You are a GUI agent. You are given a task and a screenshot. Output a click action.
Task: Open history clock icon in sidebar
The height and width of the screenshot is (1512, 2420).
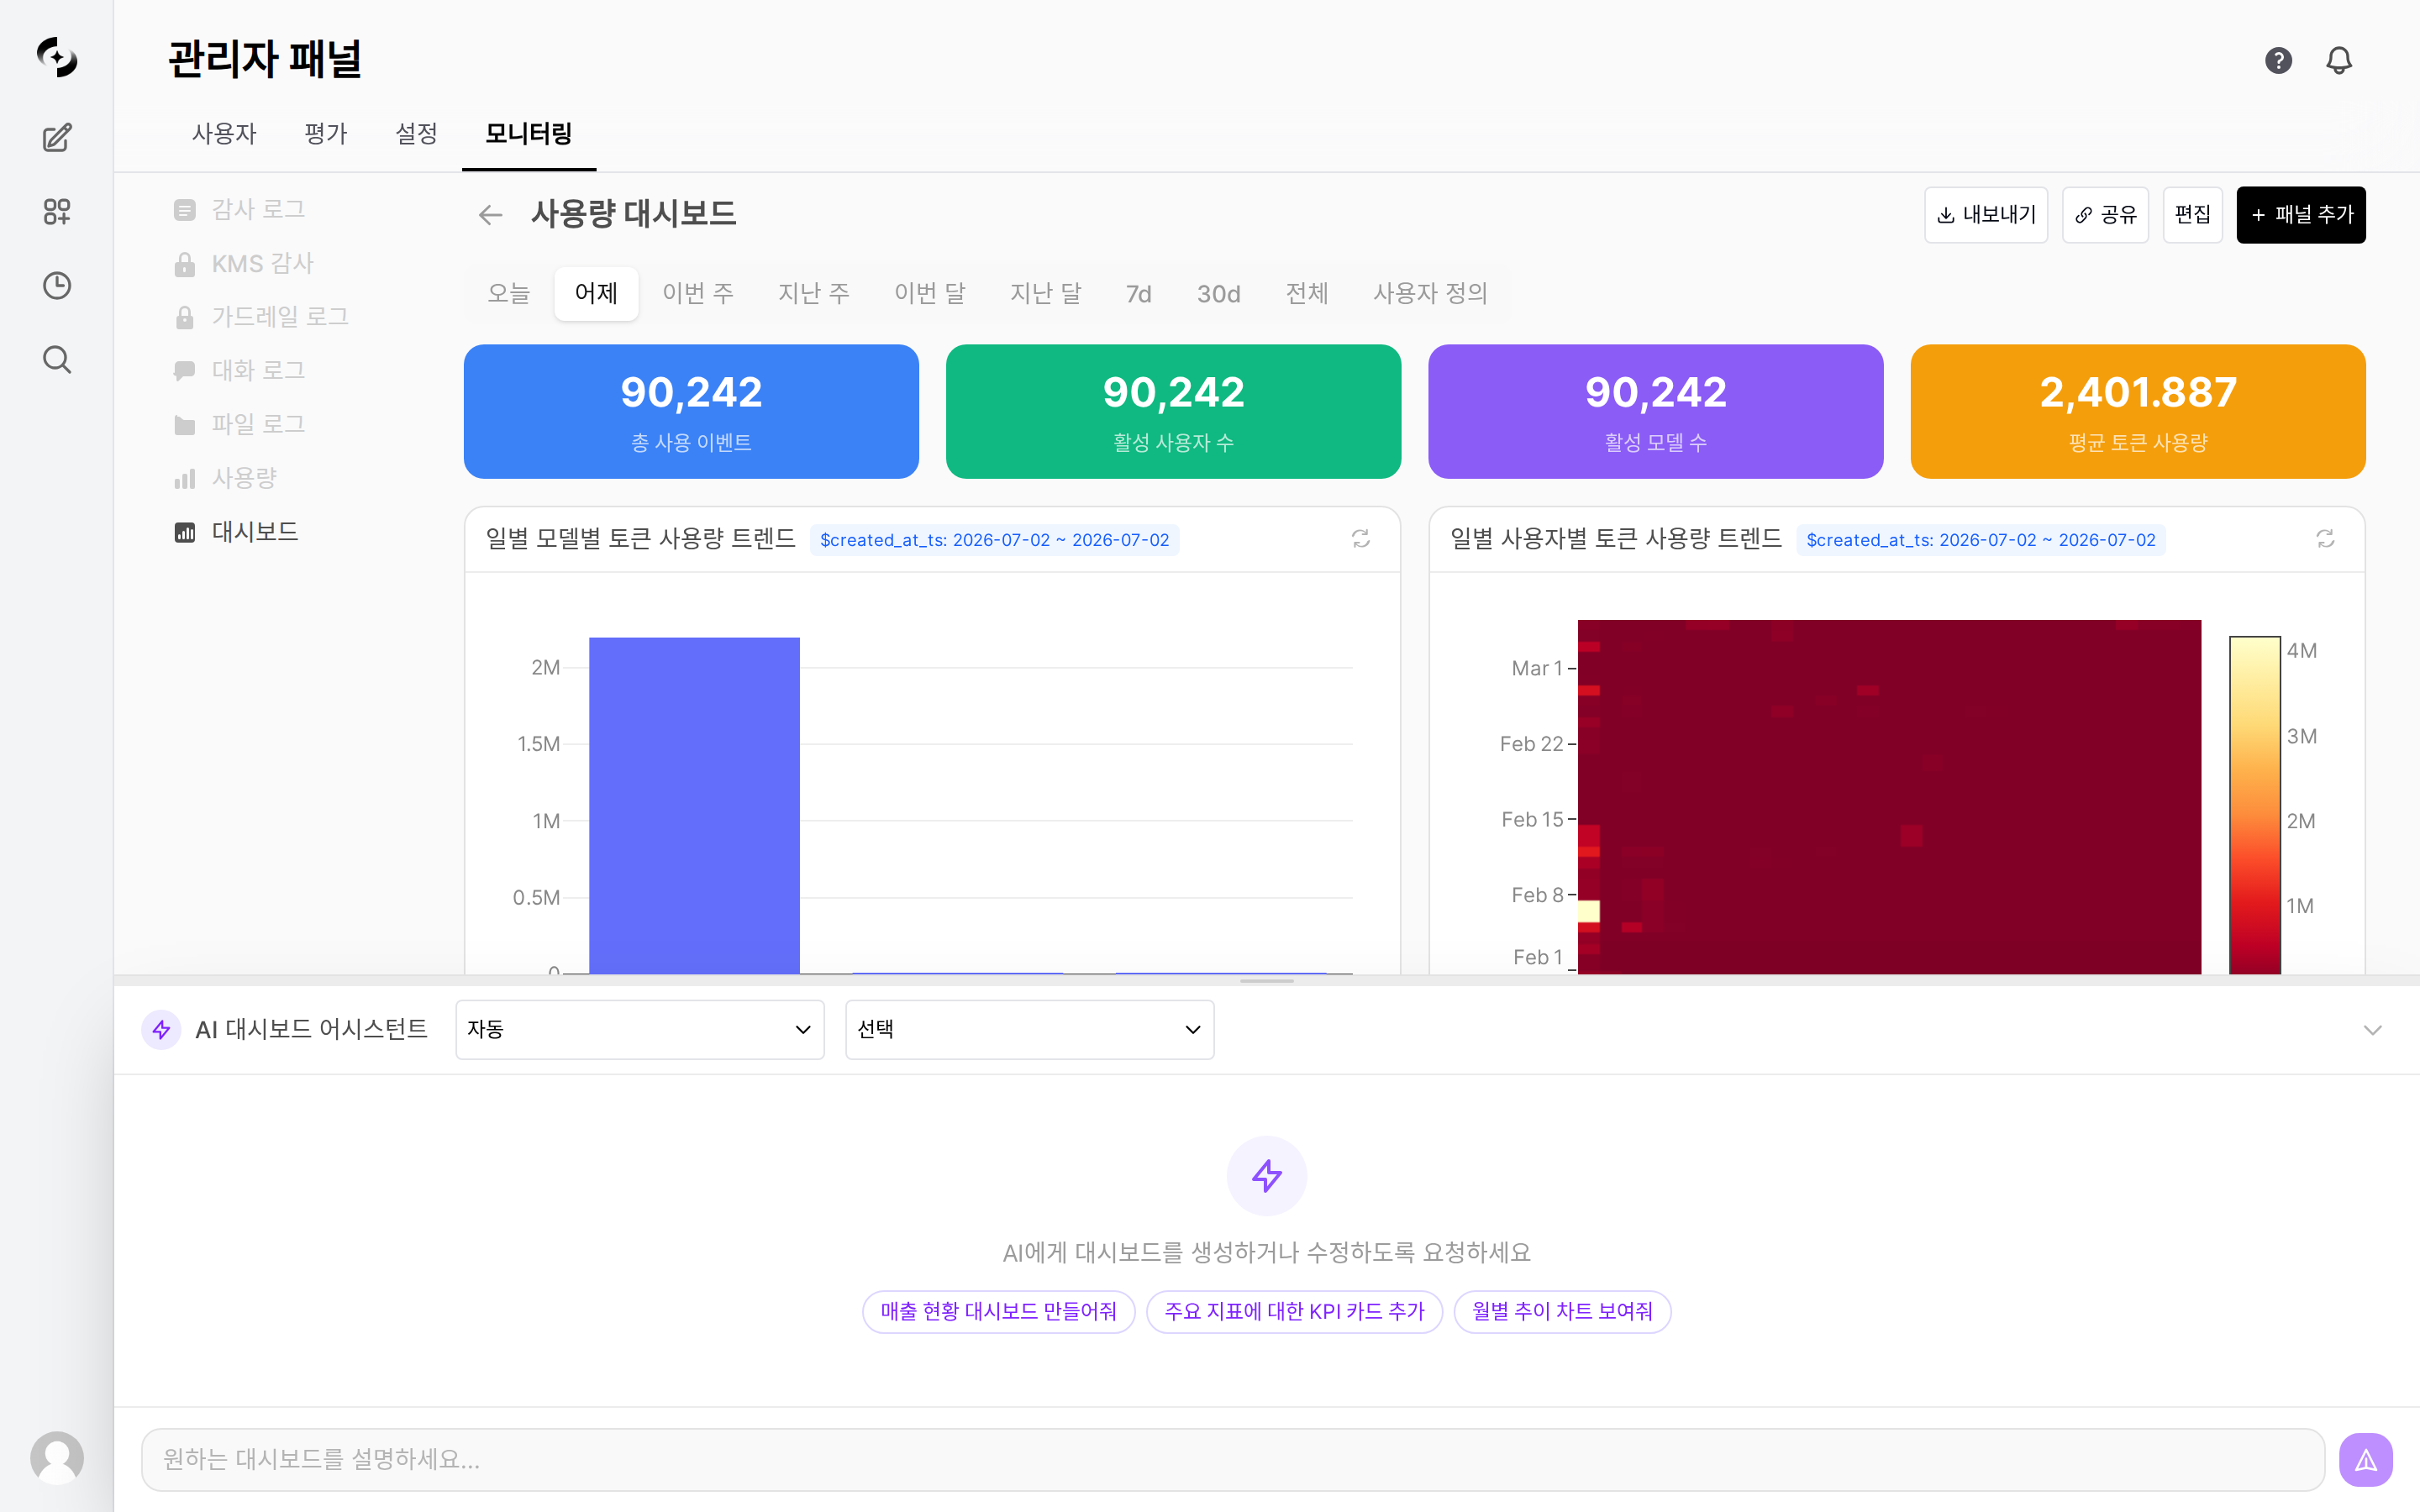57,285
